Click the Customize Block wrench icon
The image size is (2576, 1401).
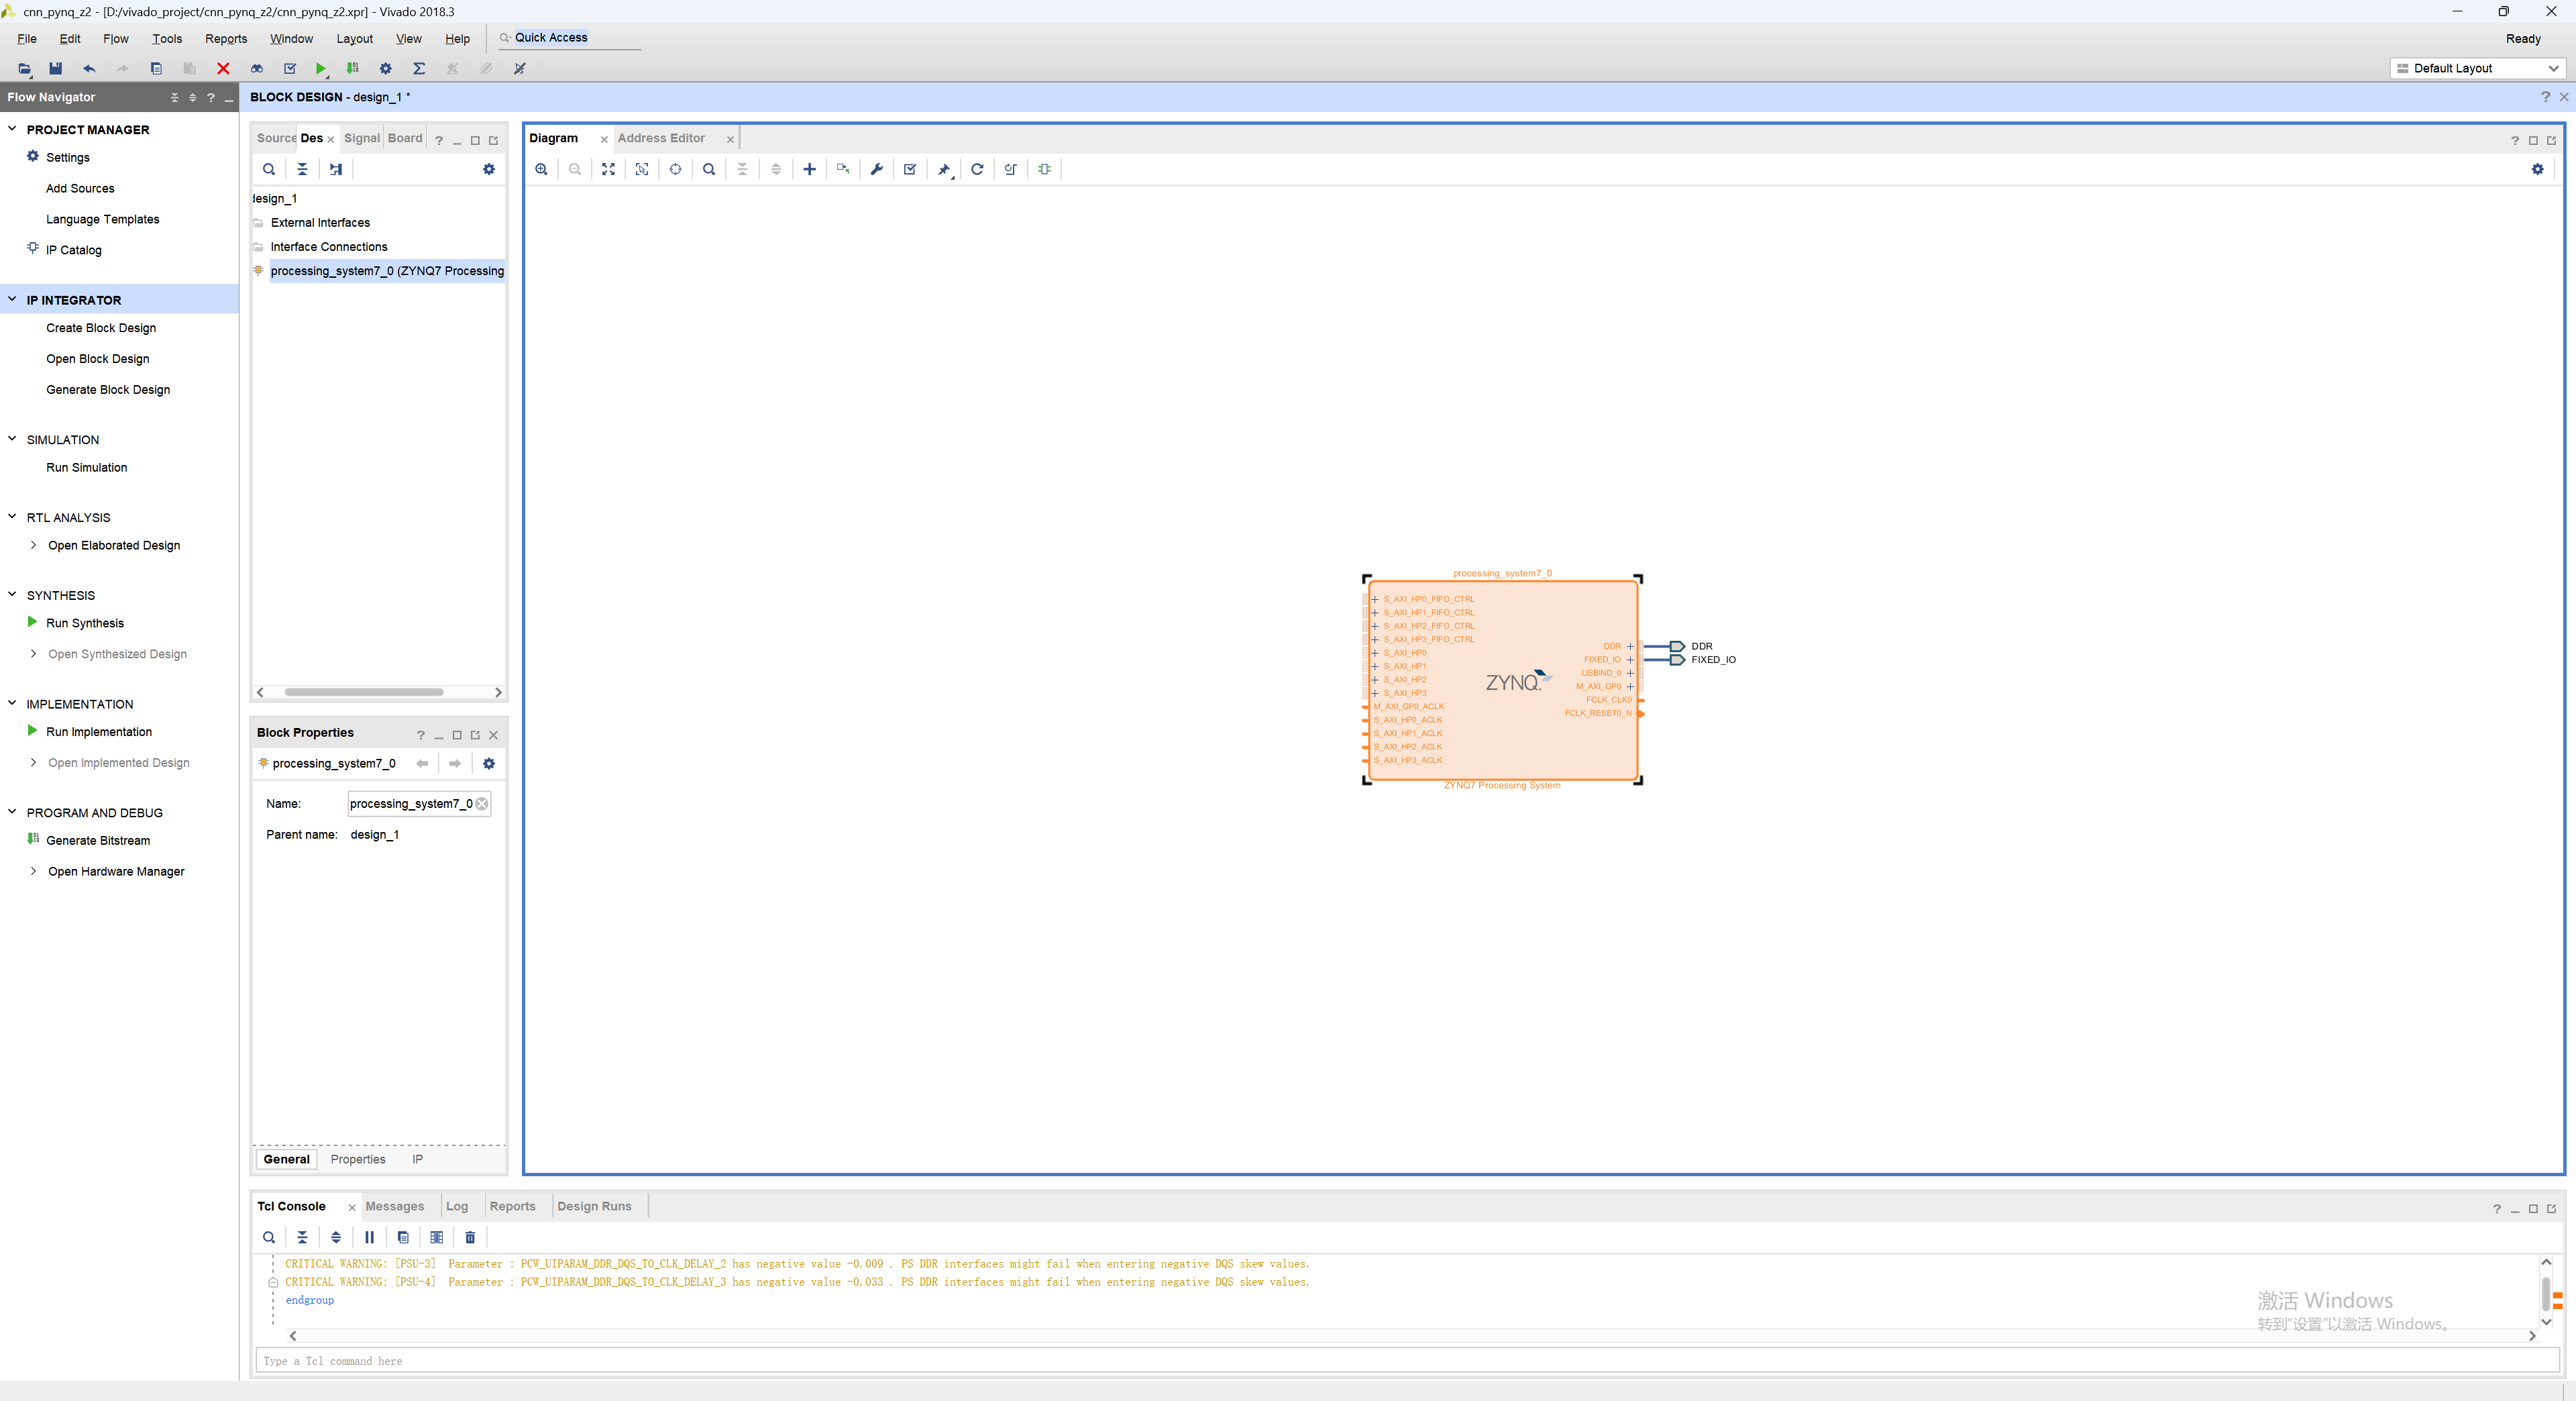pyautogui.click(x=876, y=169)
